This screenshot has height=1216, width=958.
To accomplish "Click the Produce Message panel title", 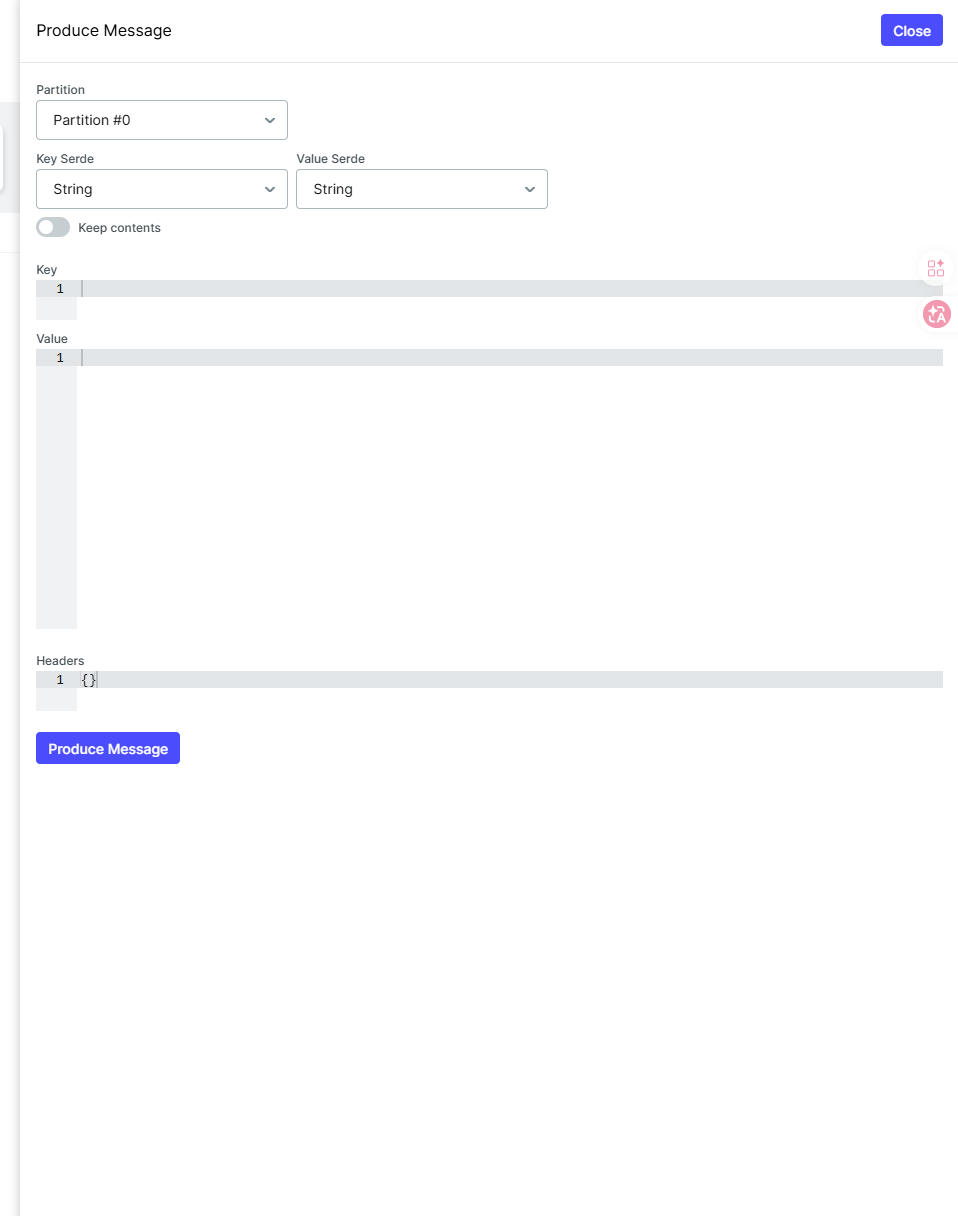I will tap(104, 30).
